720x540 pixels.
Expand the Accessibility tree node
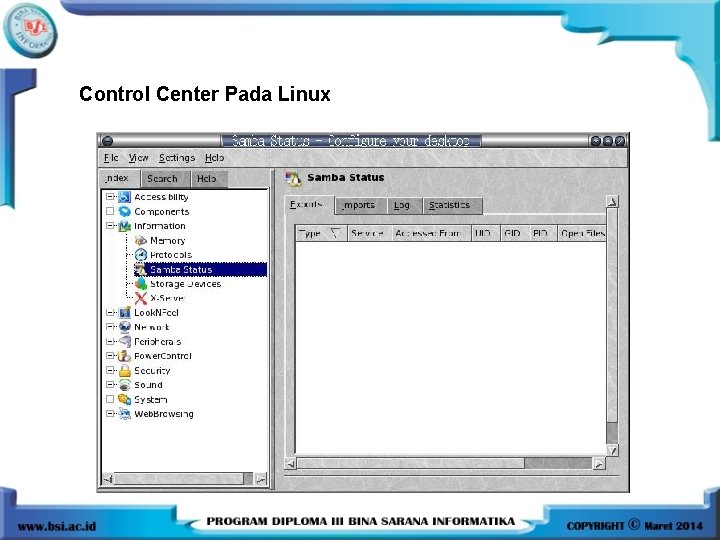pyautogui.click(x=110, y=197)
